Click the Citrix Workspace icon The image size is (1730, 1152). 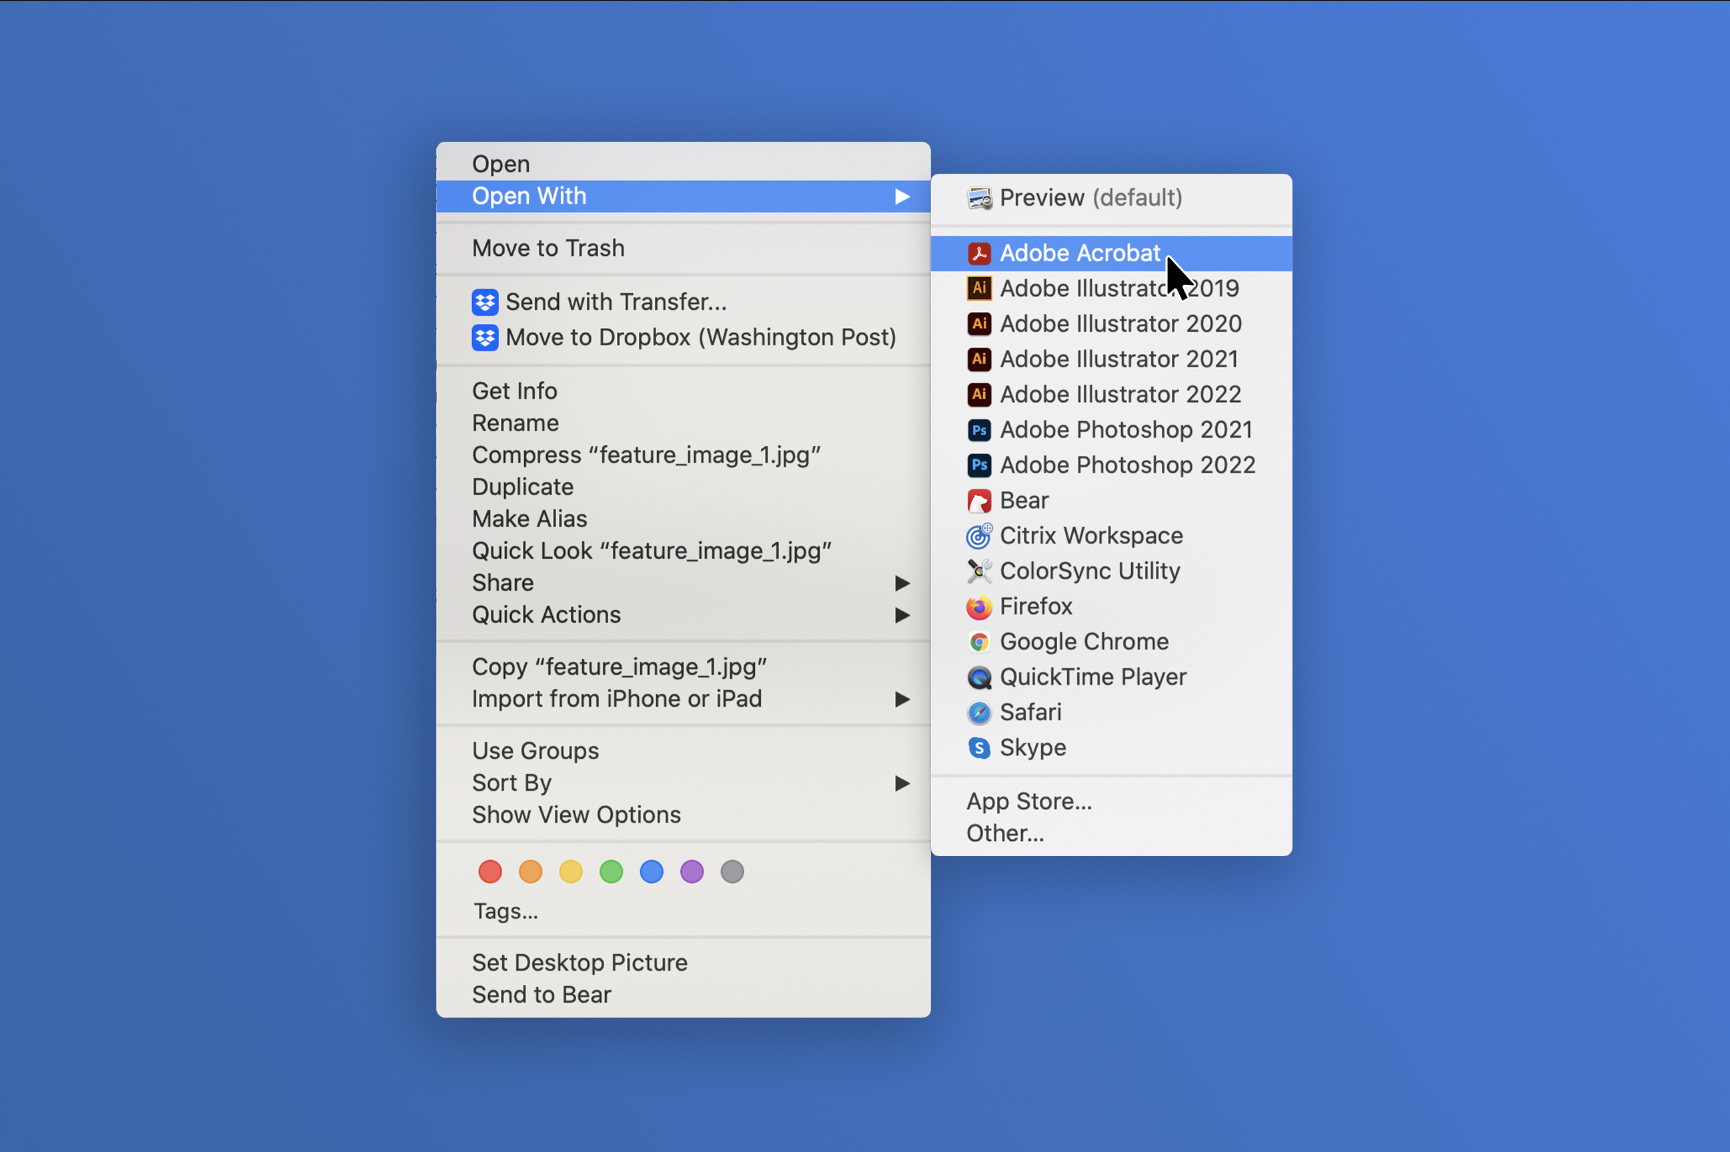pos(979,536)
